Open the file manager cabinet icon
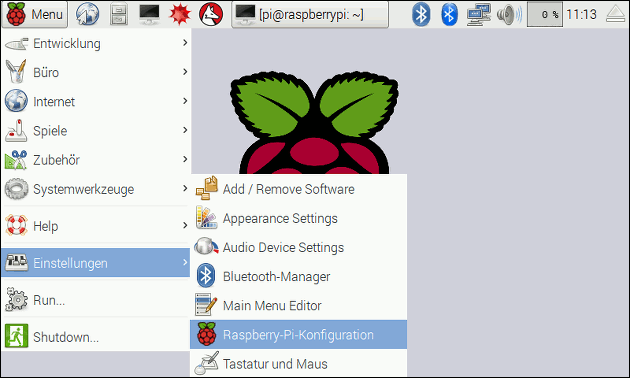Screen dimensions: 630x378 pyautogui.click(x=119, y=14)
